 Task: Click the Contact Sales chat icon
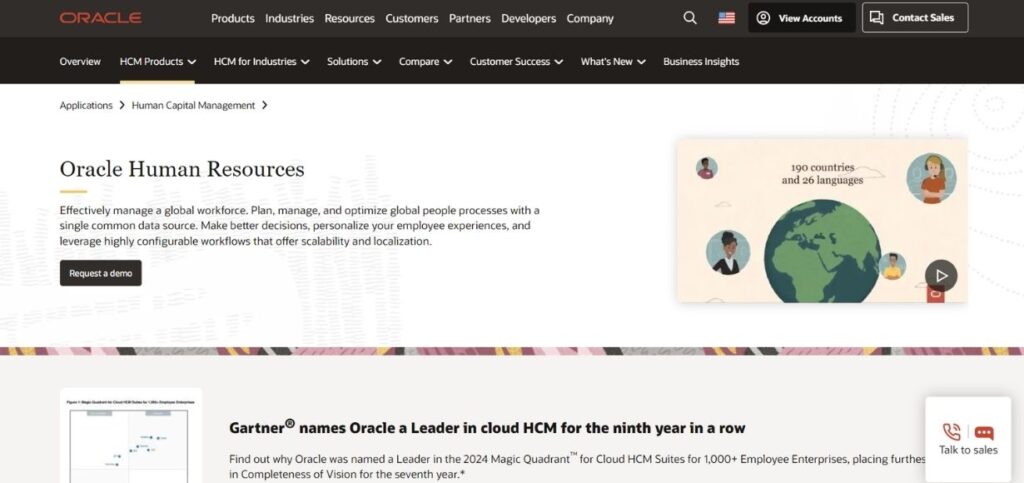877,18
